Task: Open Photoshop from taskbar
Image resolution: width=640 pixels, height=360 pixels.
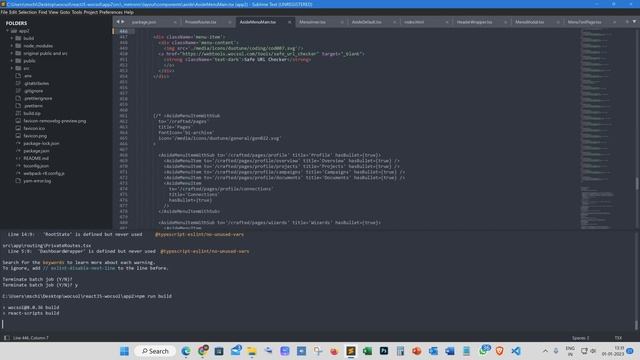Action: (384, 351)
